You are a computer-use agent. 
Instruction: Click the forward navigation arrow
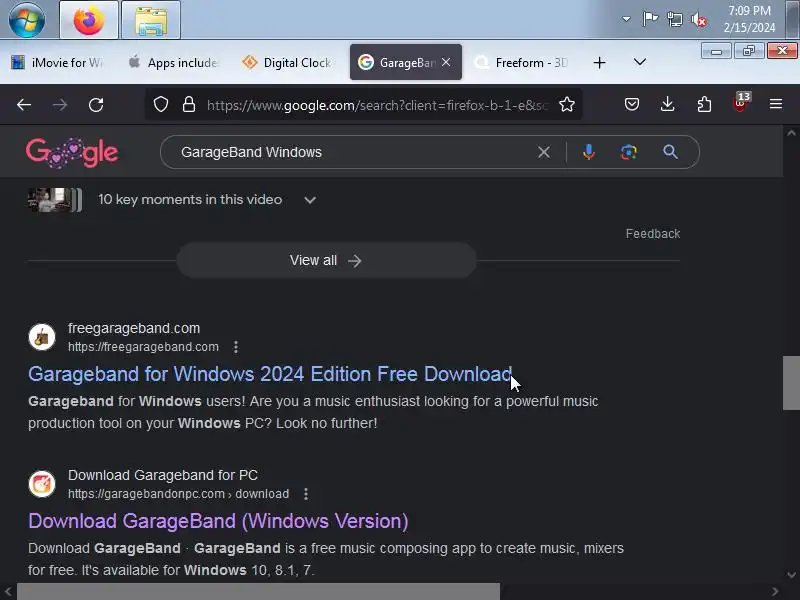(x=60, y=105)
